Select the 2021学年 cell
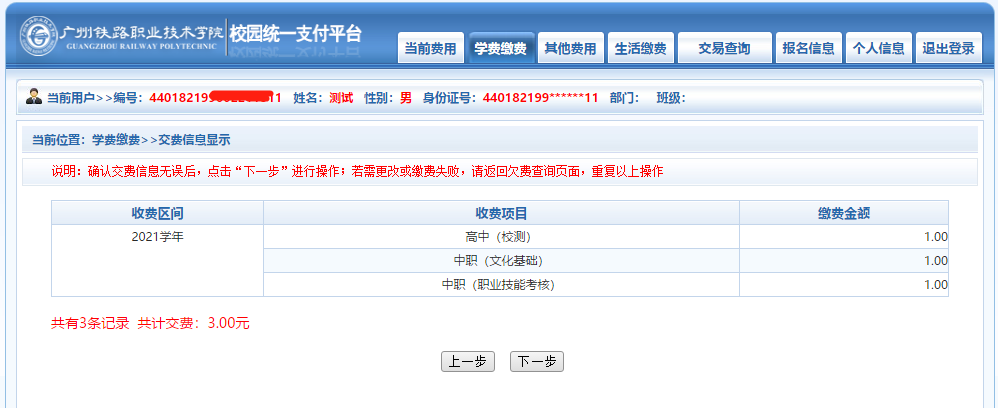 157,237
